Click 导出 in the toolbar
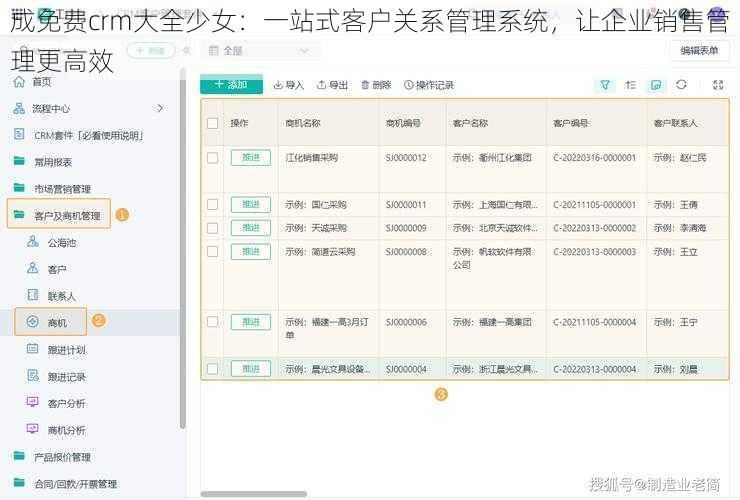 pyautogui.click(x=332, y=85)
